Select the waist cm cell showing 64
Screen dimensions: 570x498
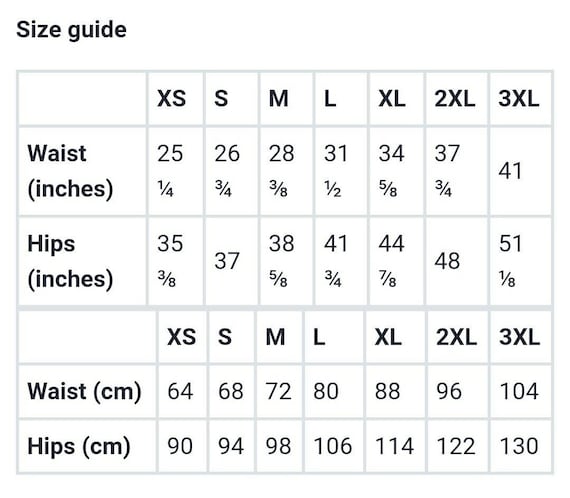pyautogui.click(x=182, y=391)
